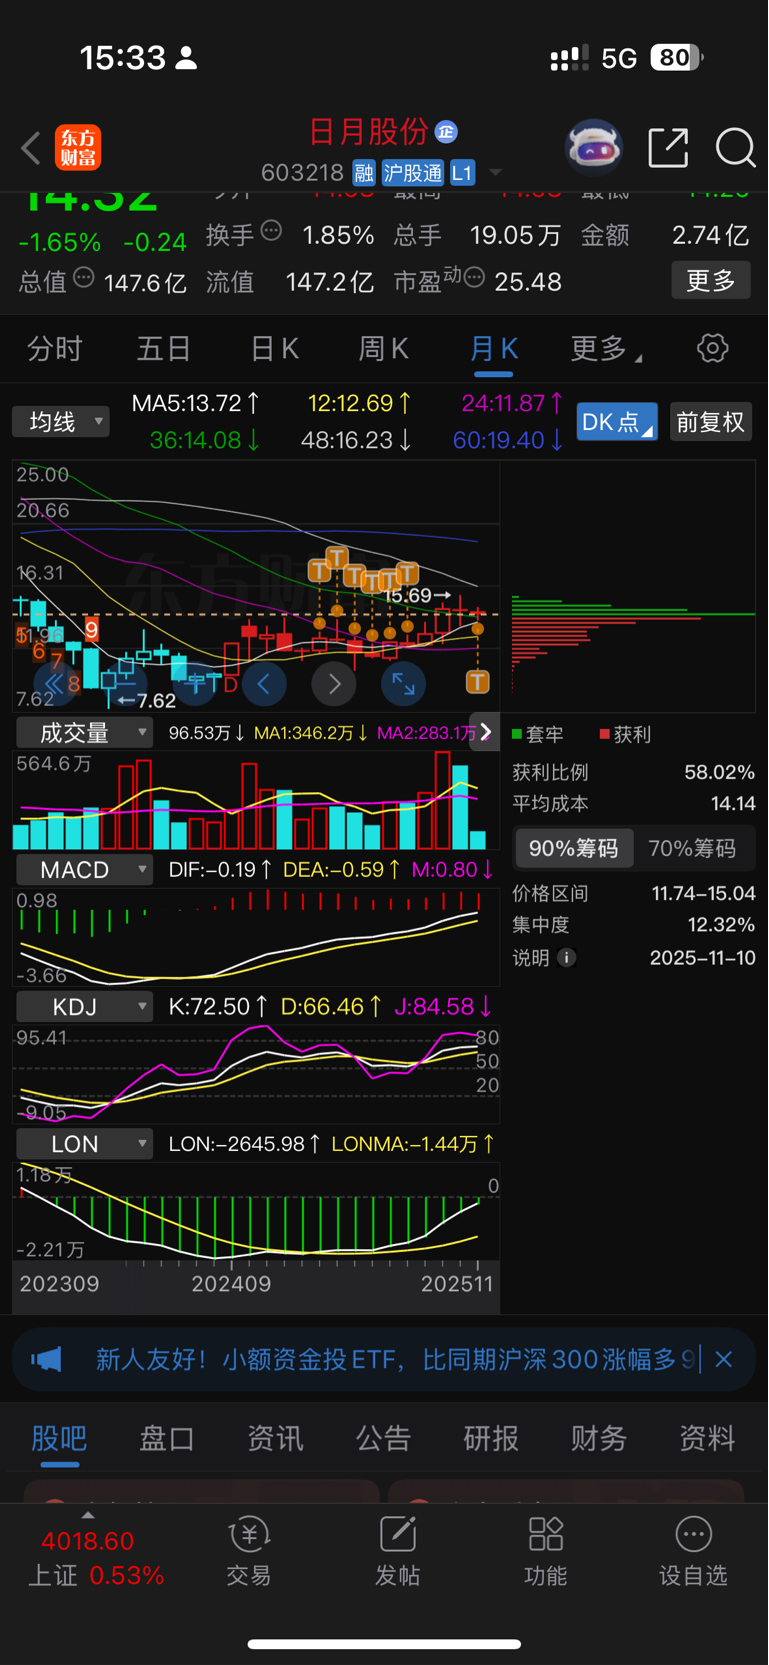Image resolution: width=769 pixels, height=1665 pixels.
Task: Tap the 交易 trade icon
Action: pos(249,1551)
